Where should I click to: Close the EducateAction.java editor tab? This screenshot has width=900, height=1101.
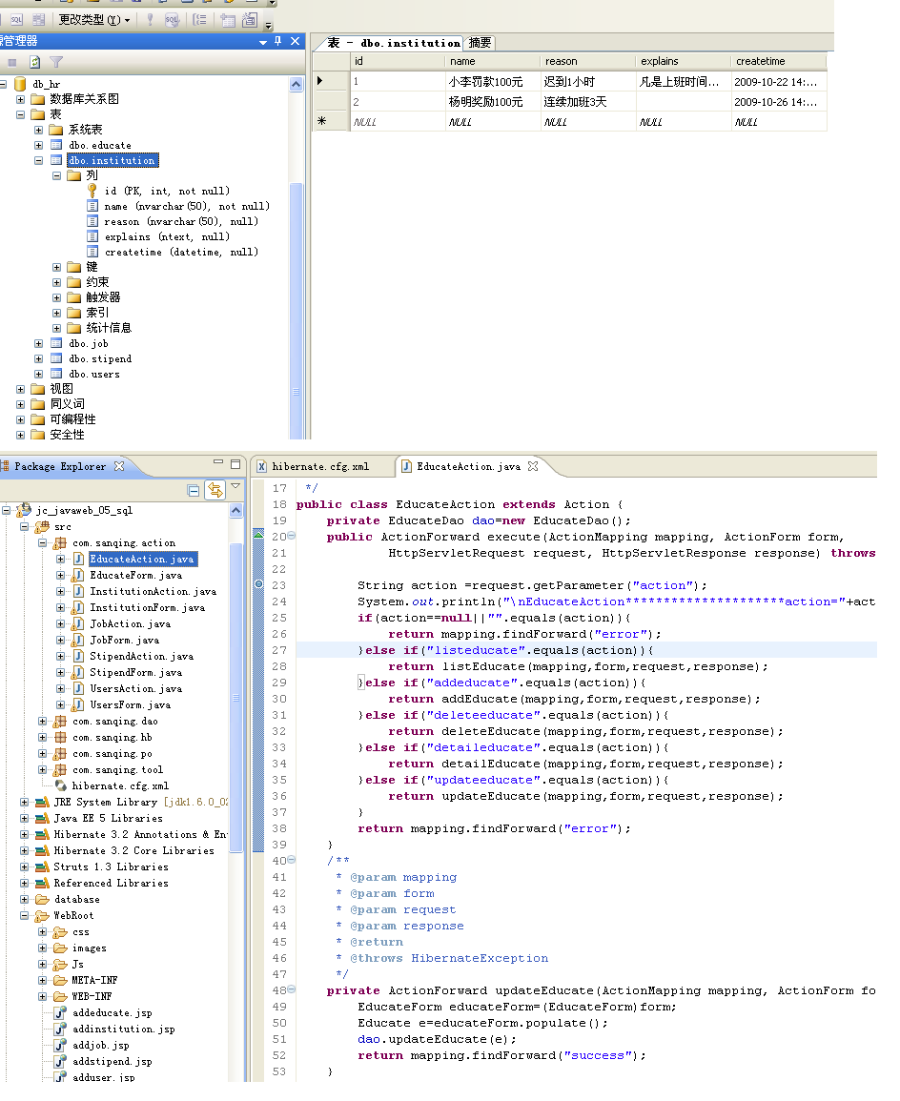533,466
